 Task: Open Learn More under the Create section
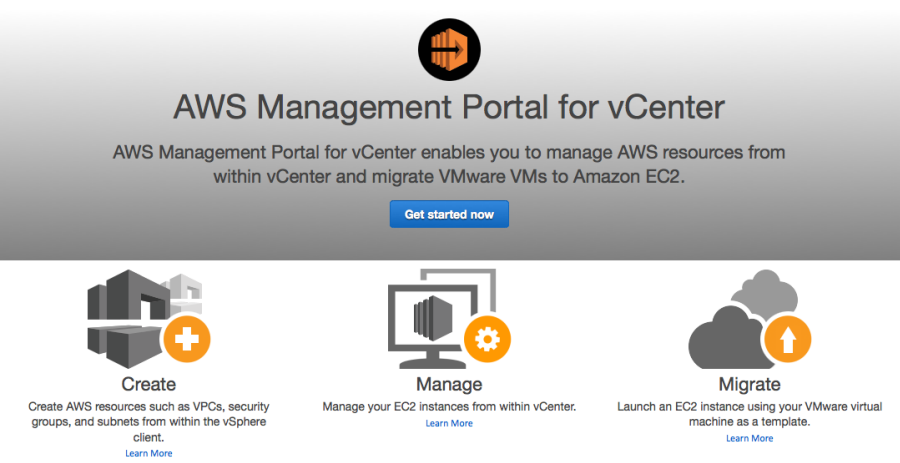point(148,453)
